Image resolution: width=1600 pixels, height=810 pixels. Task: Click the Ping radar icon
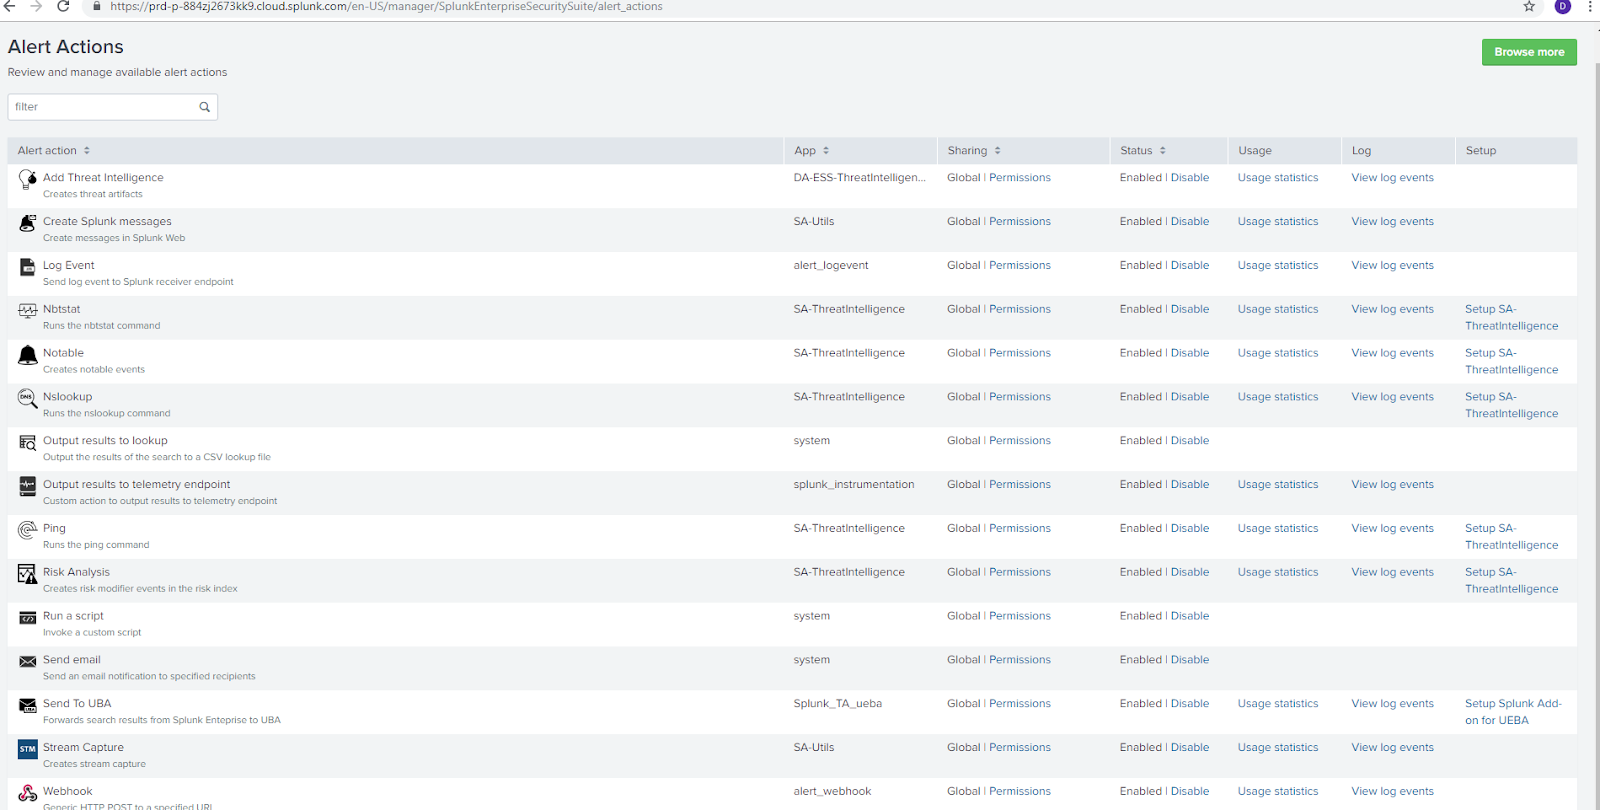click(x=28, y=530)
